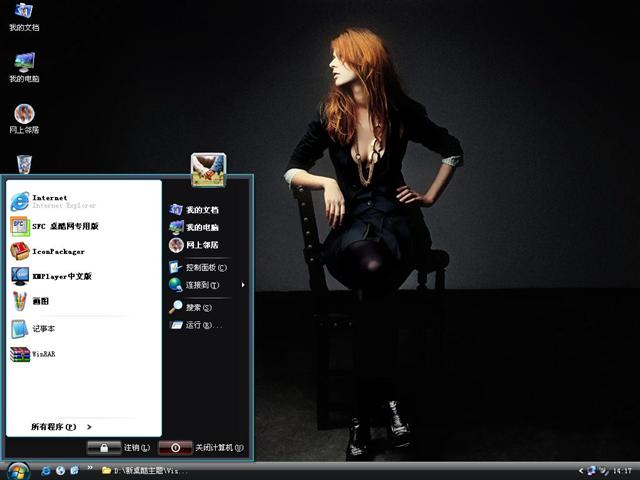
Task: Open 网上邻居 desktop icon
Action: click(x=24, y=119)
